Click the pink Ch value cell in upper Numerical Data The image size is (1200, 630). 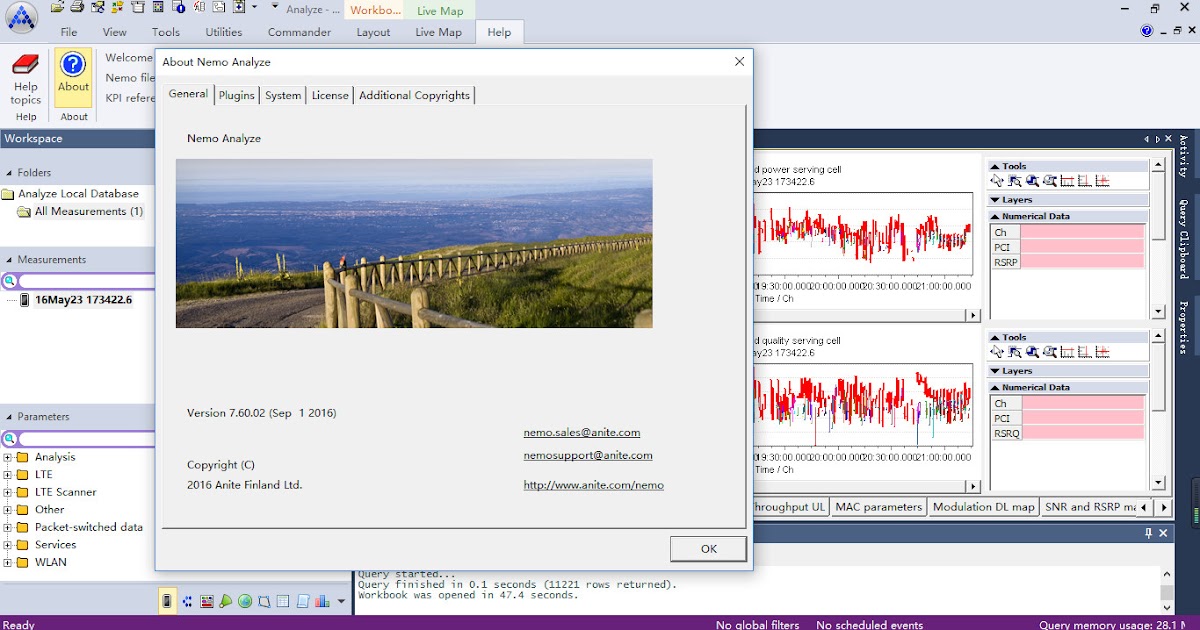click(x=1082, y=232)
